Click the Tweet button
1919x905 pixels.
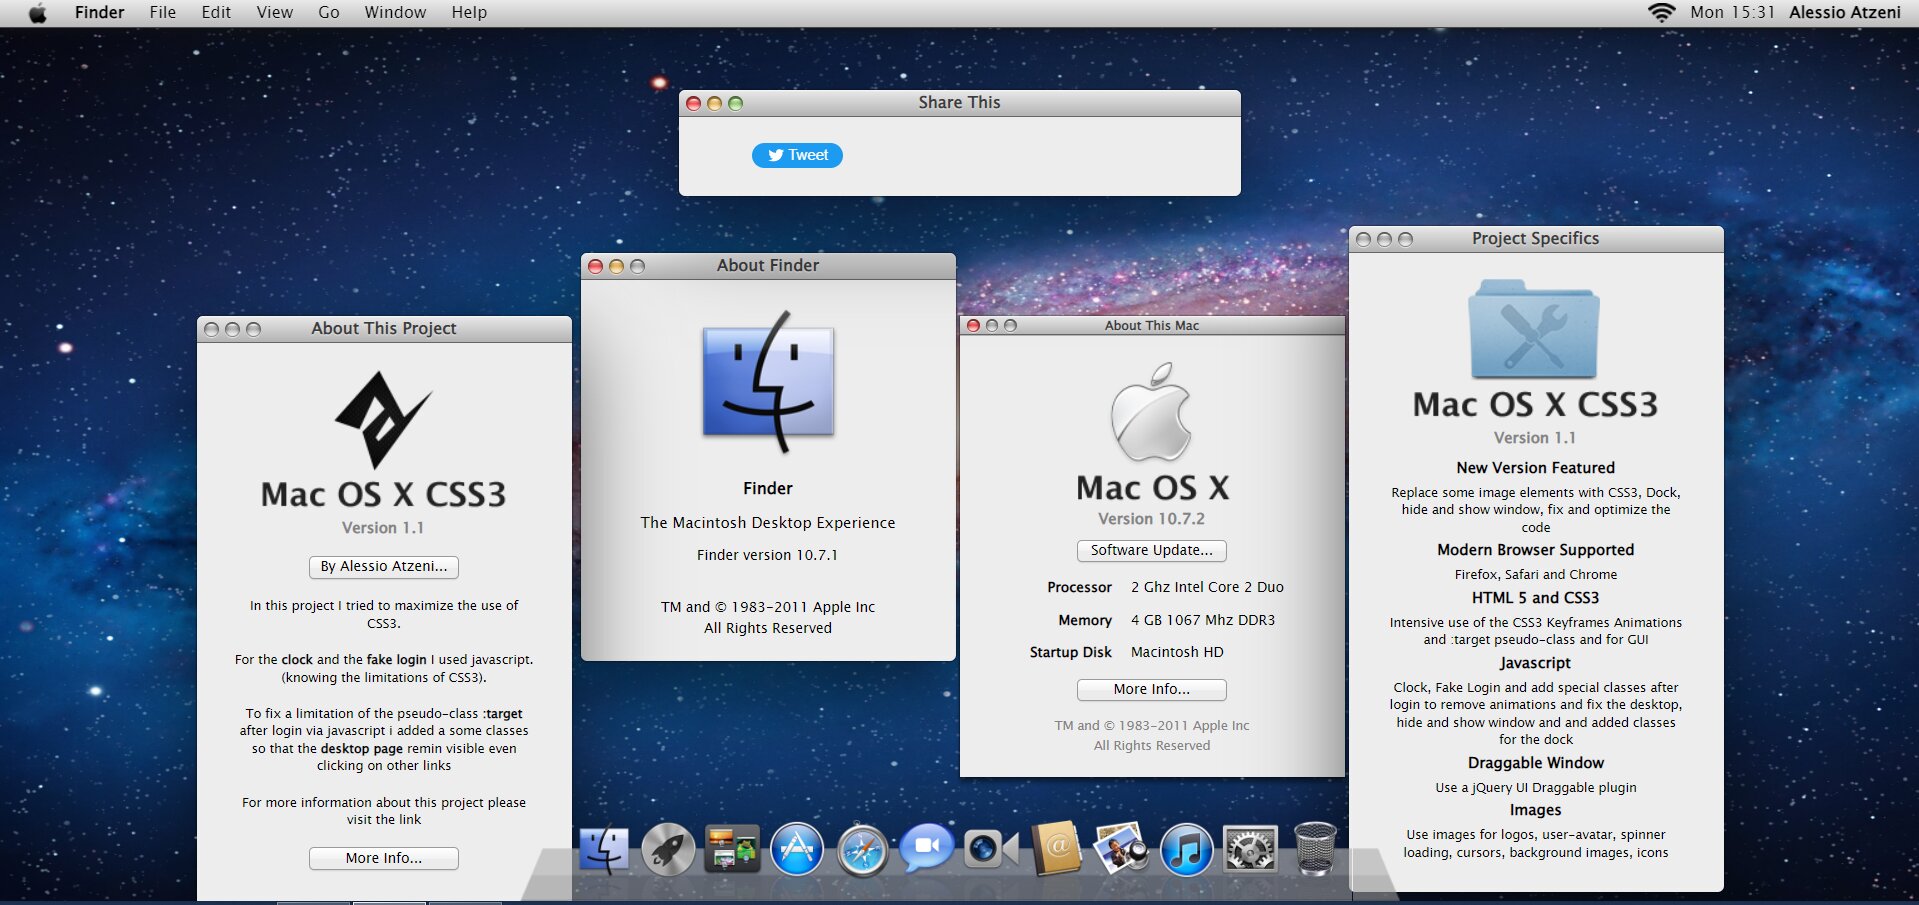[x=797, y=155]
